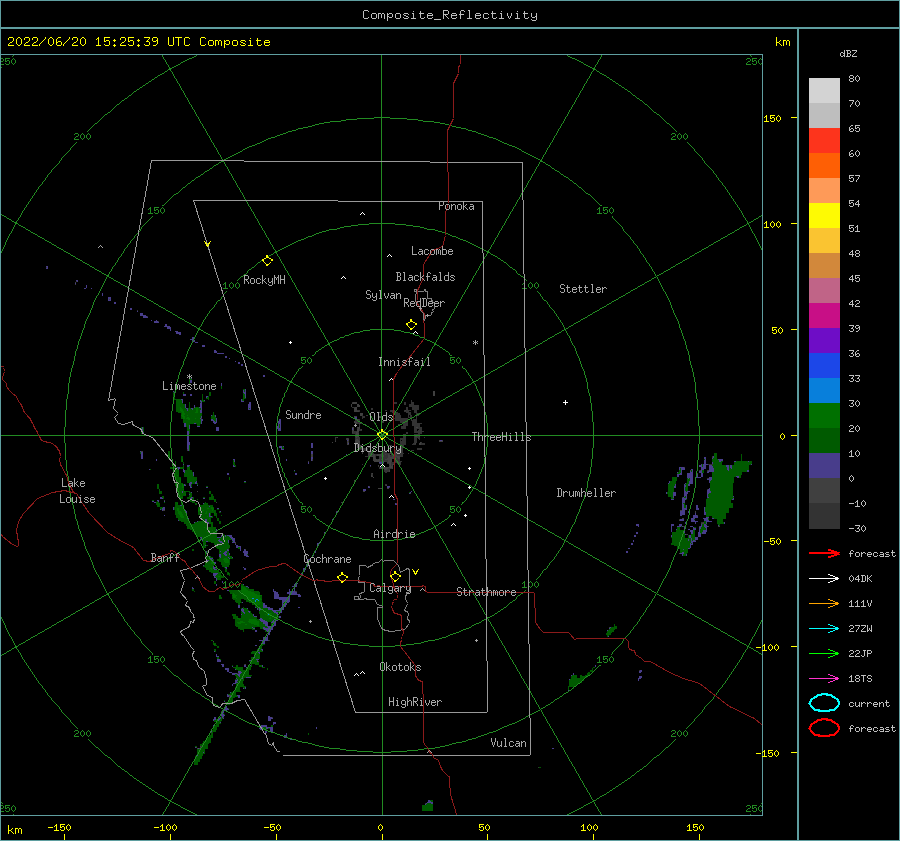Click the Blackfalds city label

[425, 277]
